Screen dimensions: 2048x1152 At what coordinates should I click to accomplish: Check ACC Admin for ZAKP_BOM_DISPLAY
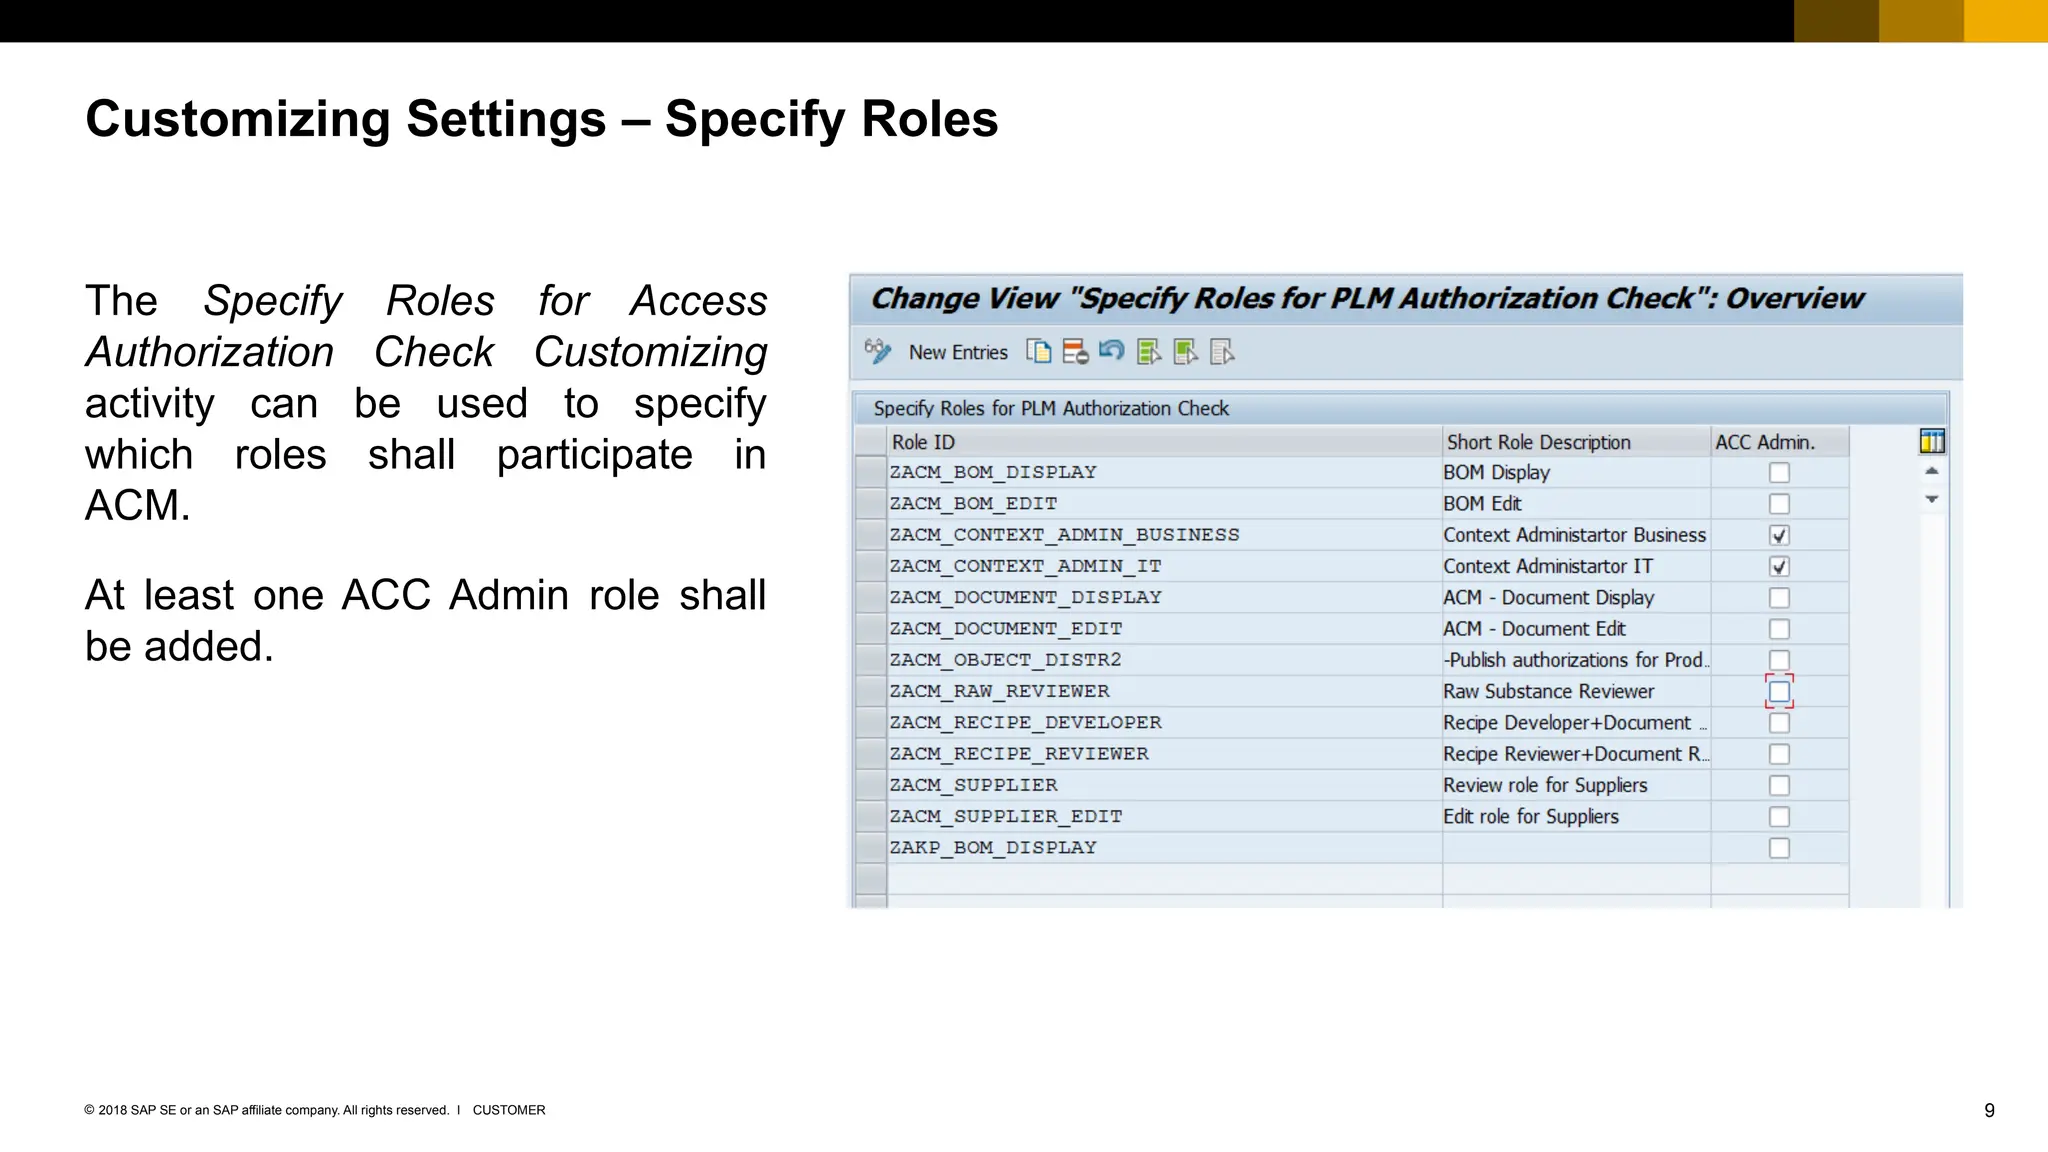click(1779, 848)
